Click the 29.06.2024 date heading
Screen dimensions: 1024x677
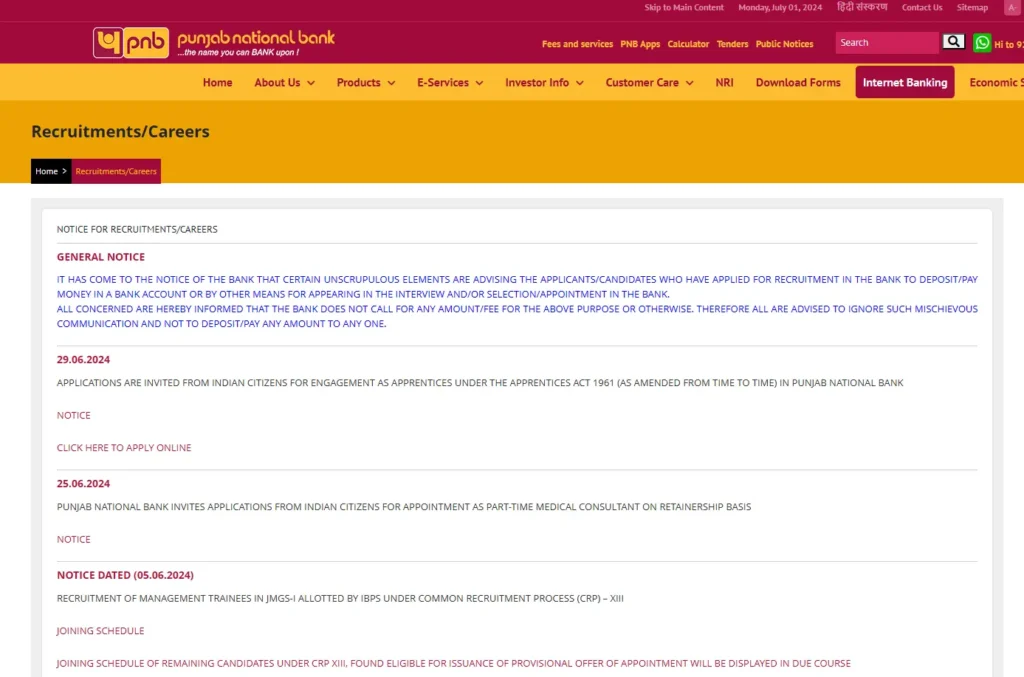[83, 360]
